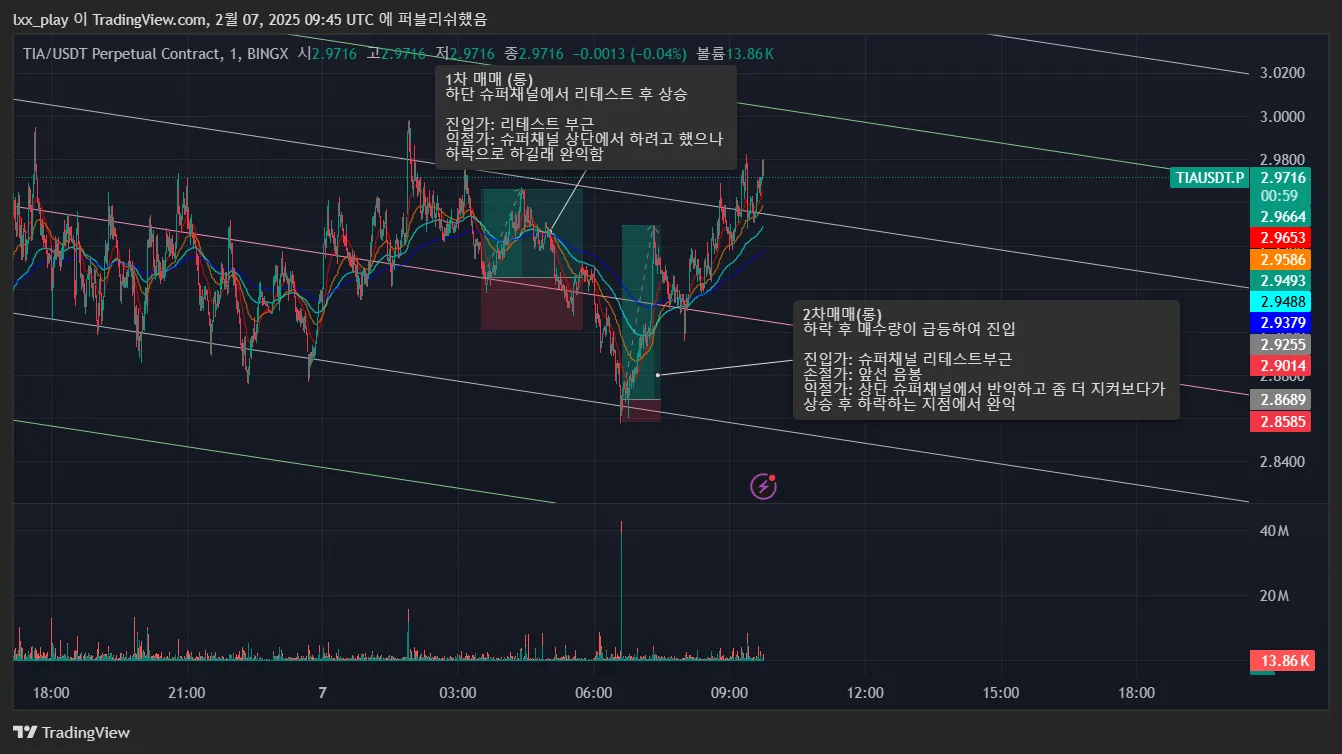Click the 06:00 time axis label
Image resolution: width=1342 pixels, height=754 pixels.
click(x=594, y=692)
